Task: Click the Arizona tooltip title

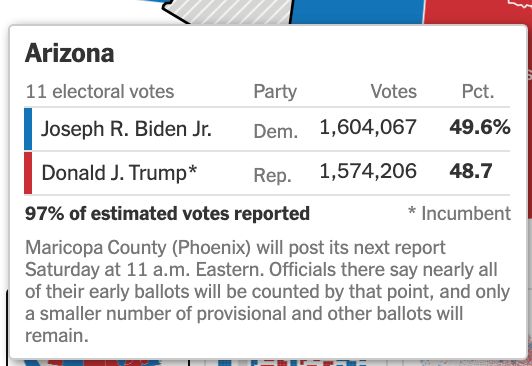Action: tap(70, 53)
